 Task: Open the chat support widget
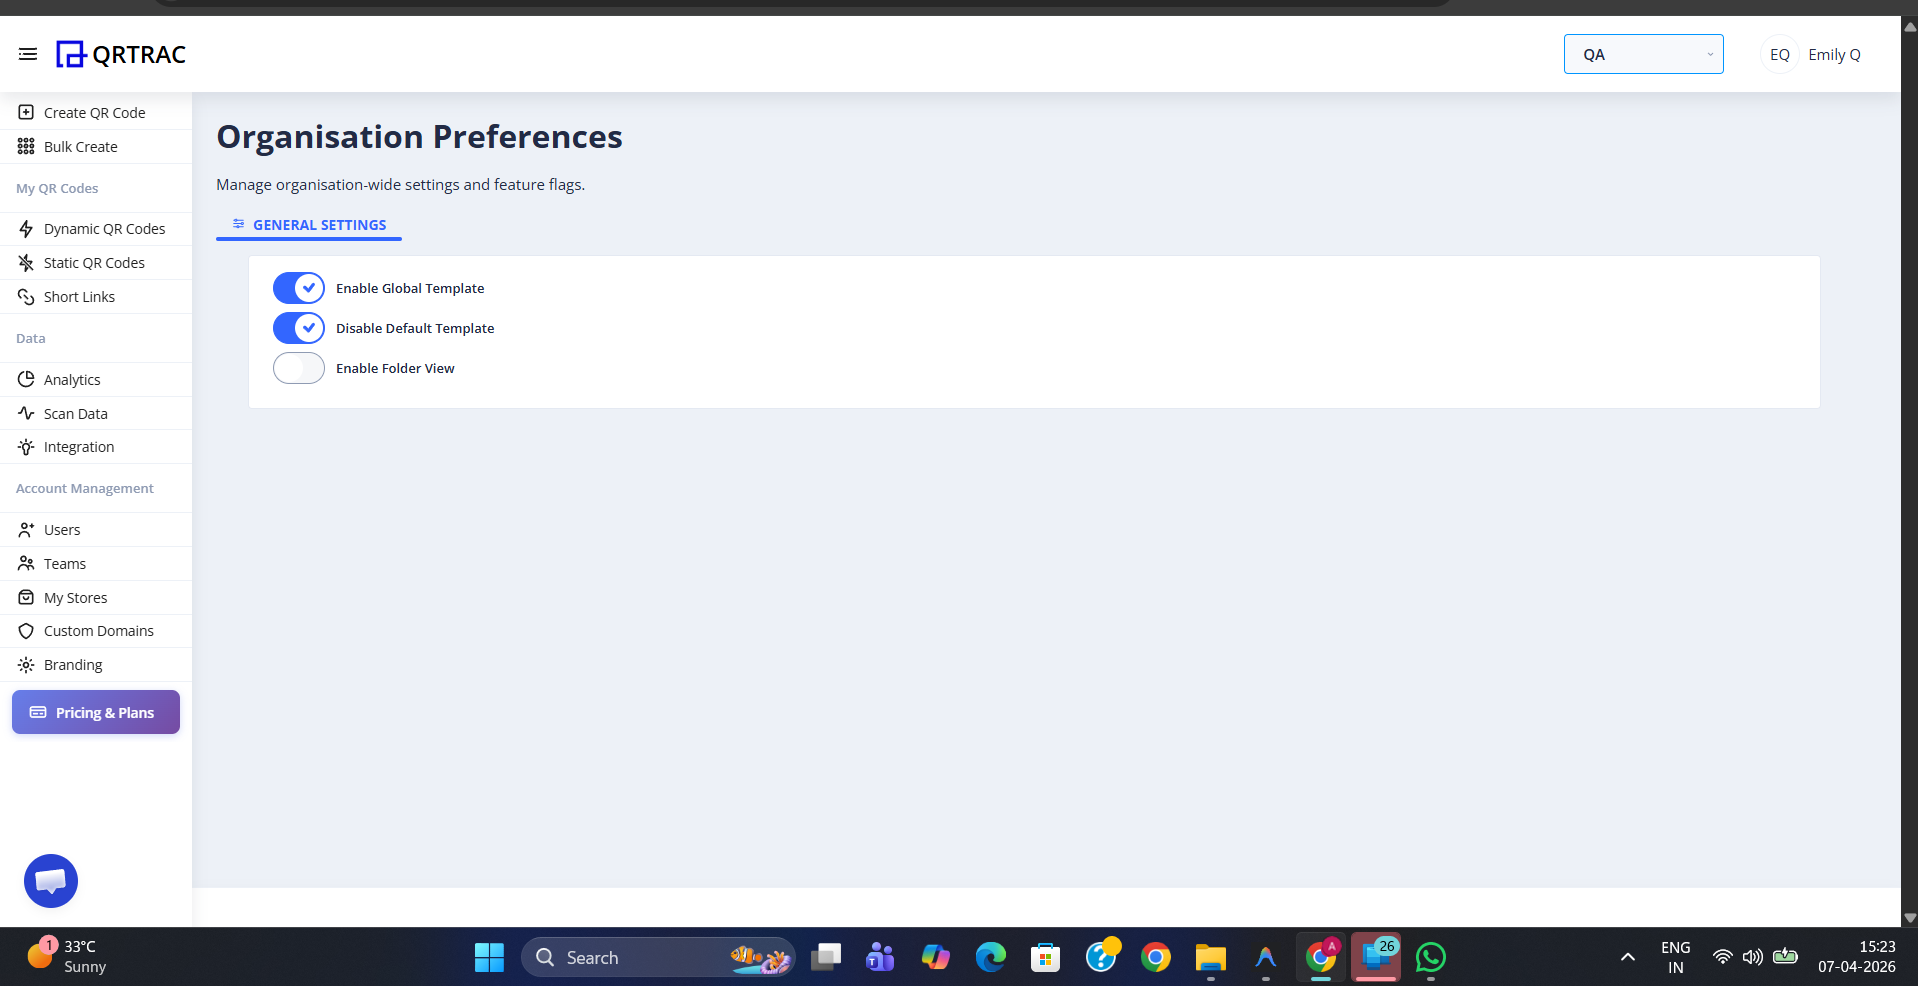coord(50,880)
